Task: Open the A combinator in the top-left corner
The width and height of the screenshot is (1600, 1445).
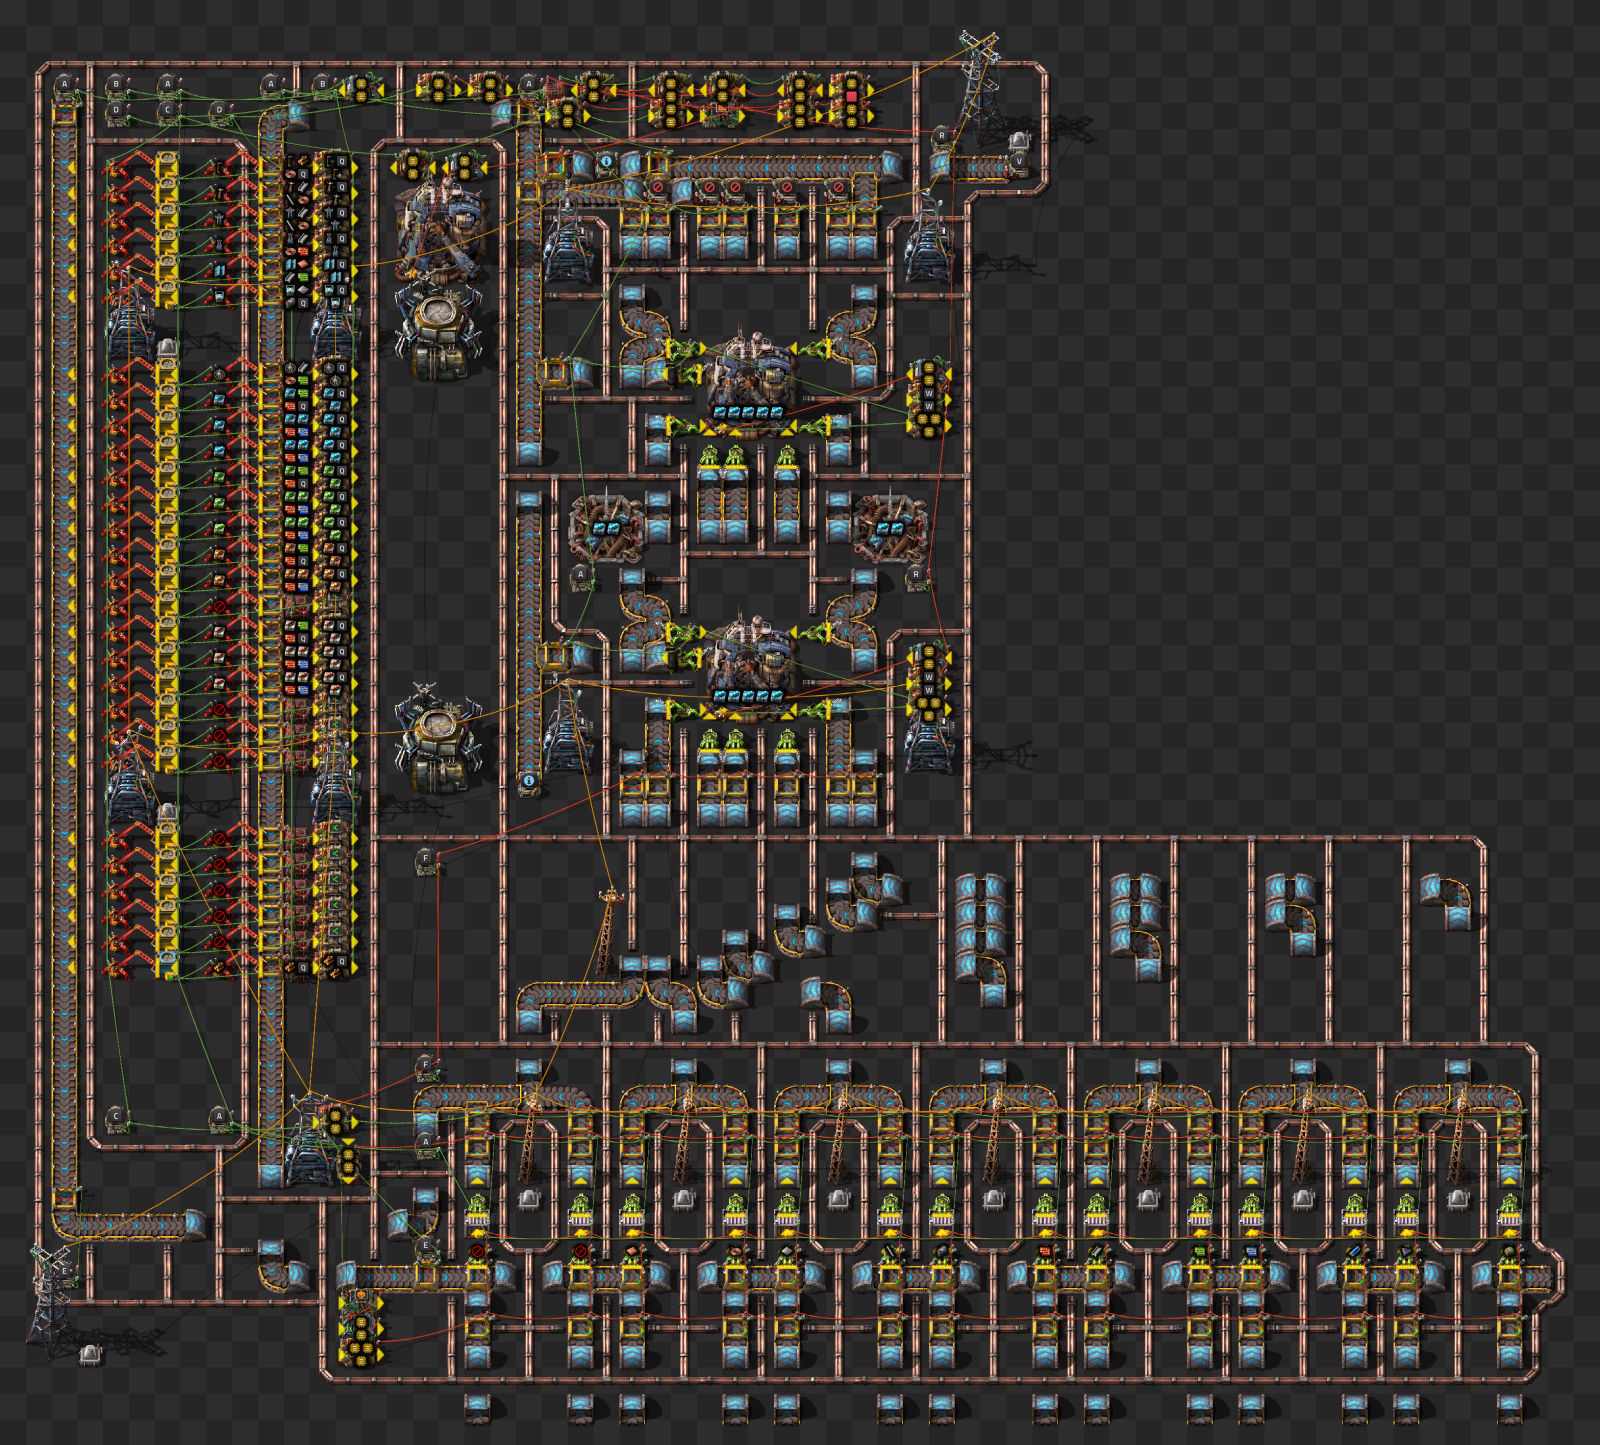Action: (65, 85)
